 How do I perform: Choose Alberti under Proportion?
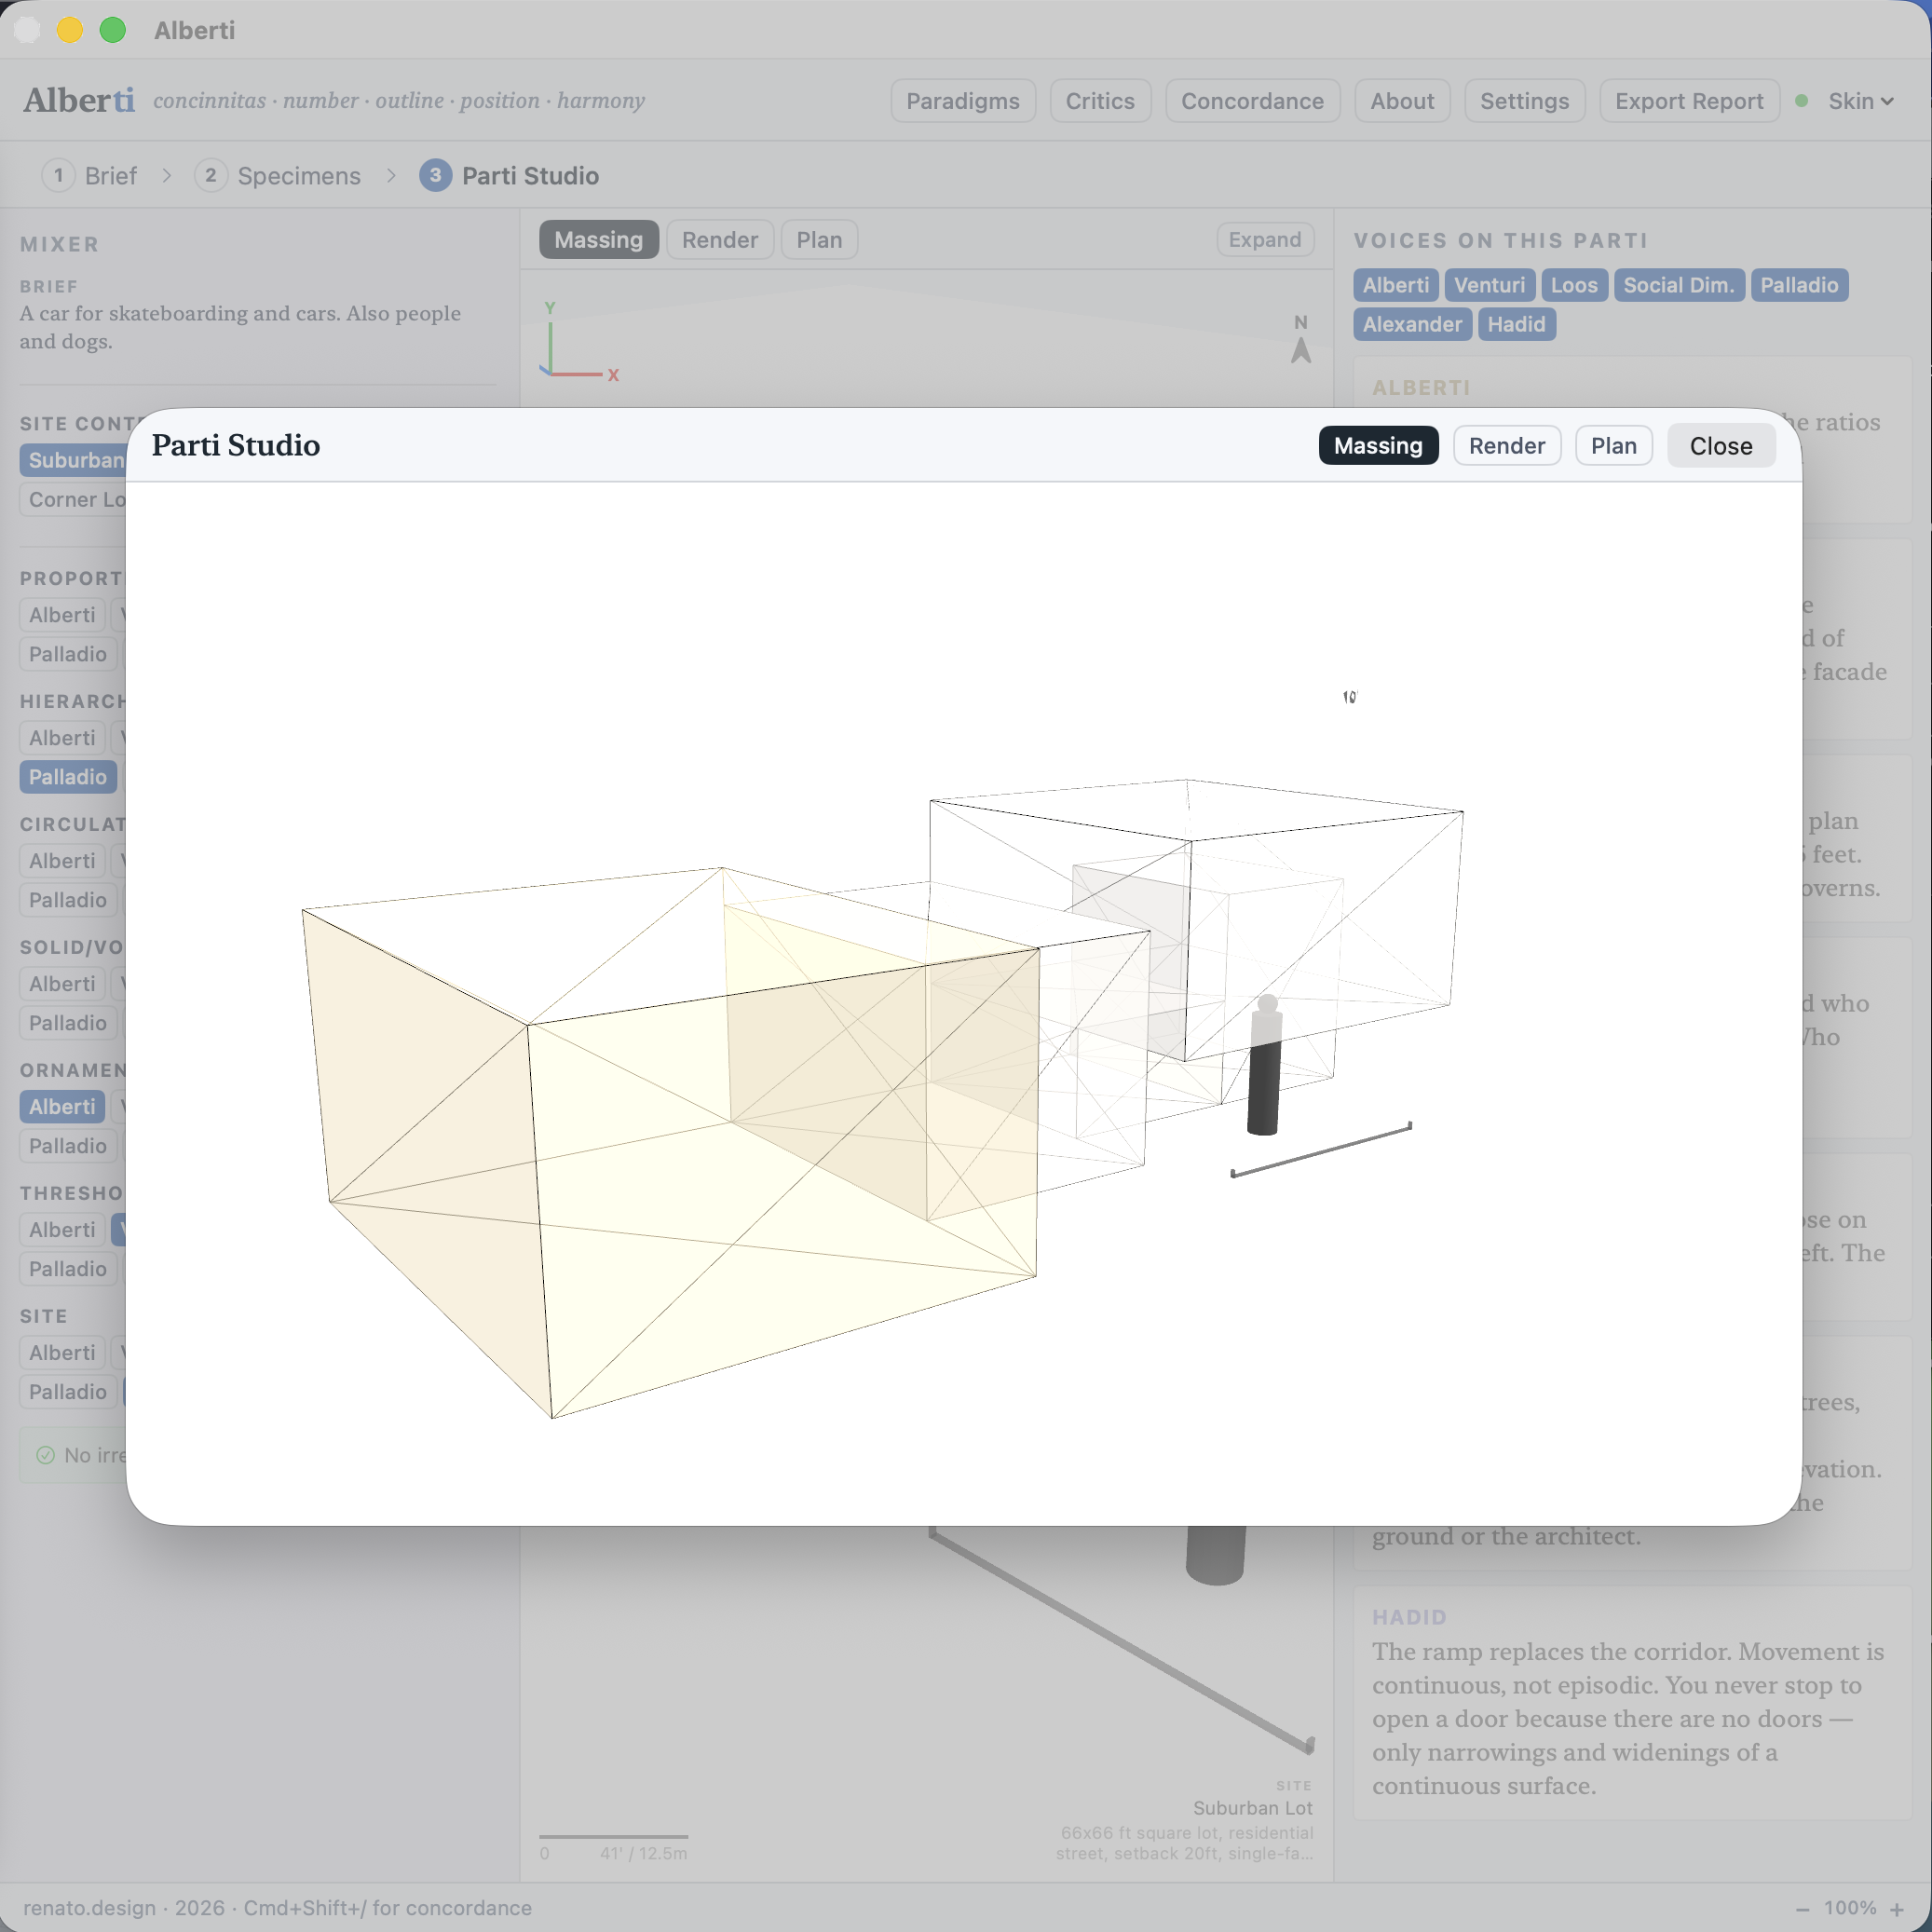(62, 615)
